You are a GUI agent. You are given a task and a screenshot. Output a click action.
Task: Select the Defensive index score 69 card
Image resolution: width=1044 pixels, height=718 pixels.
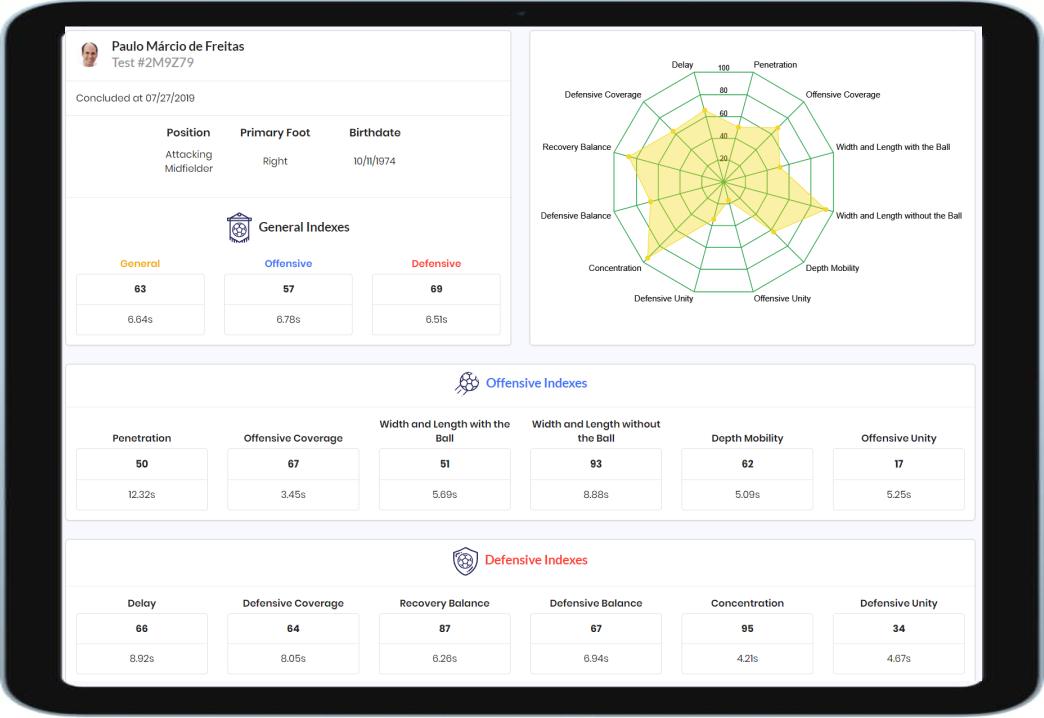click(436, 304)
